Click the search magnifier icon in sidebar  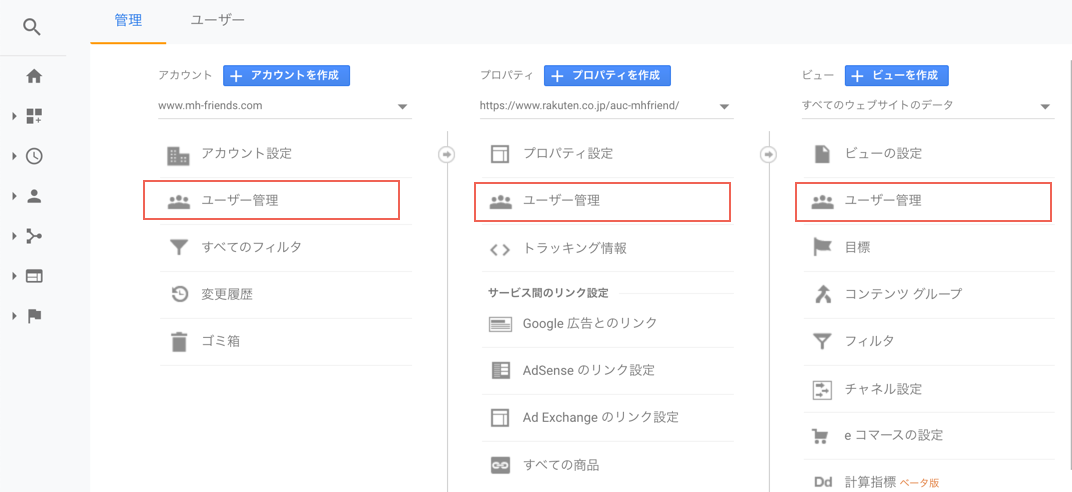32,27
